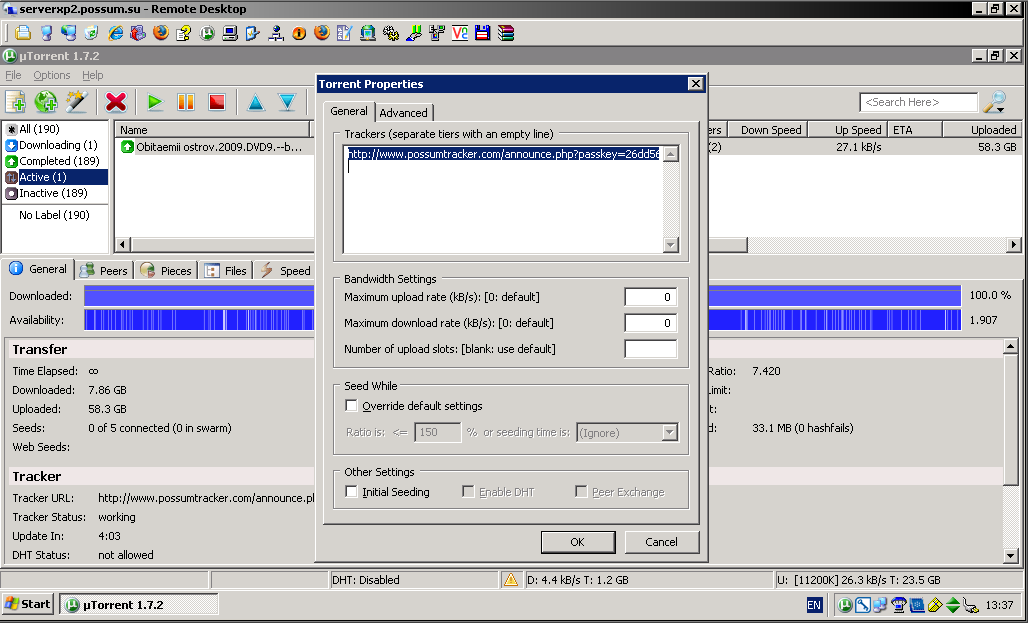
Task: Click the recycle bin icon in launcher bar
Action: 92,32
